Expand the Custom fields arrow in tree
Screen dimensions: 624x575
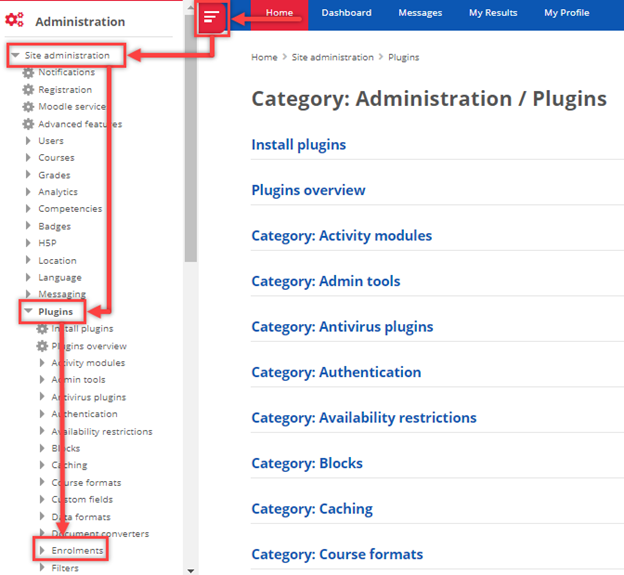(42, 499)
